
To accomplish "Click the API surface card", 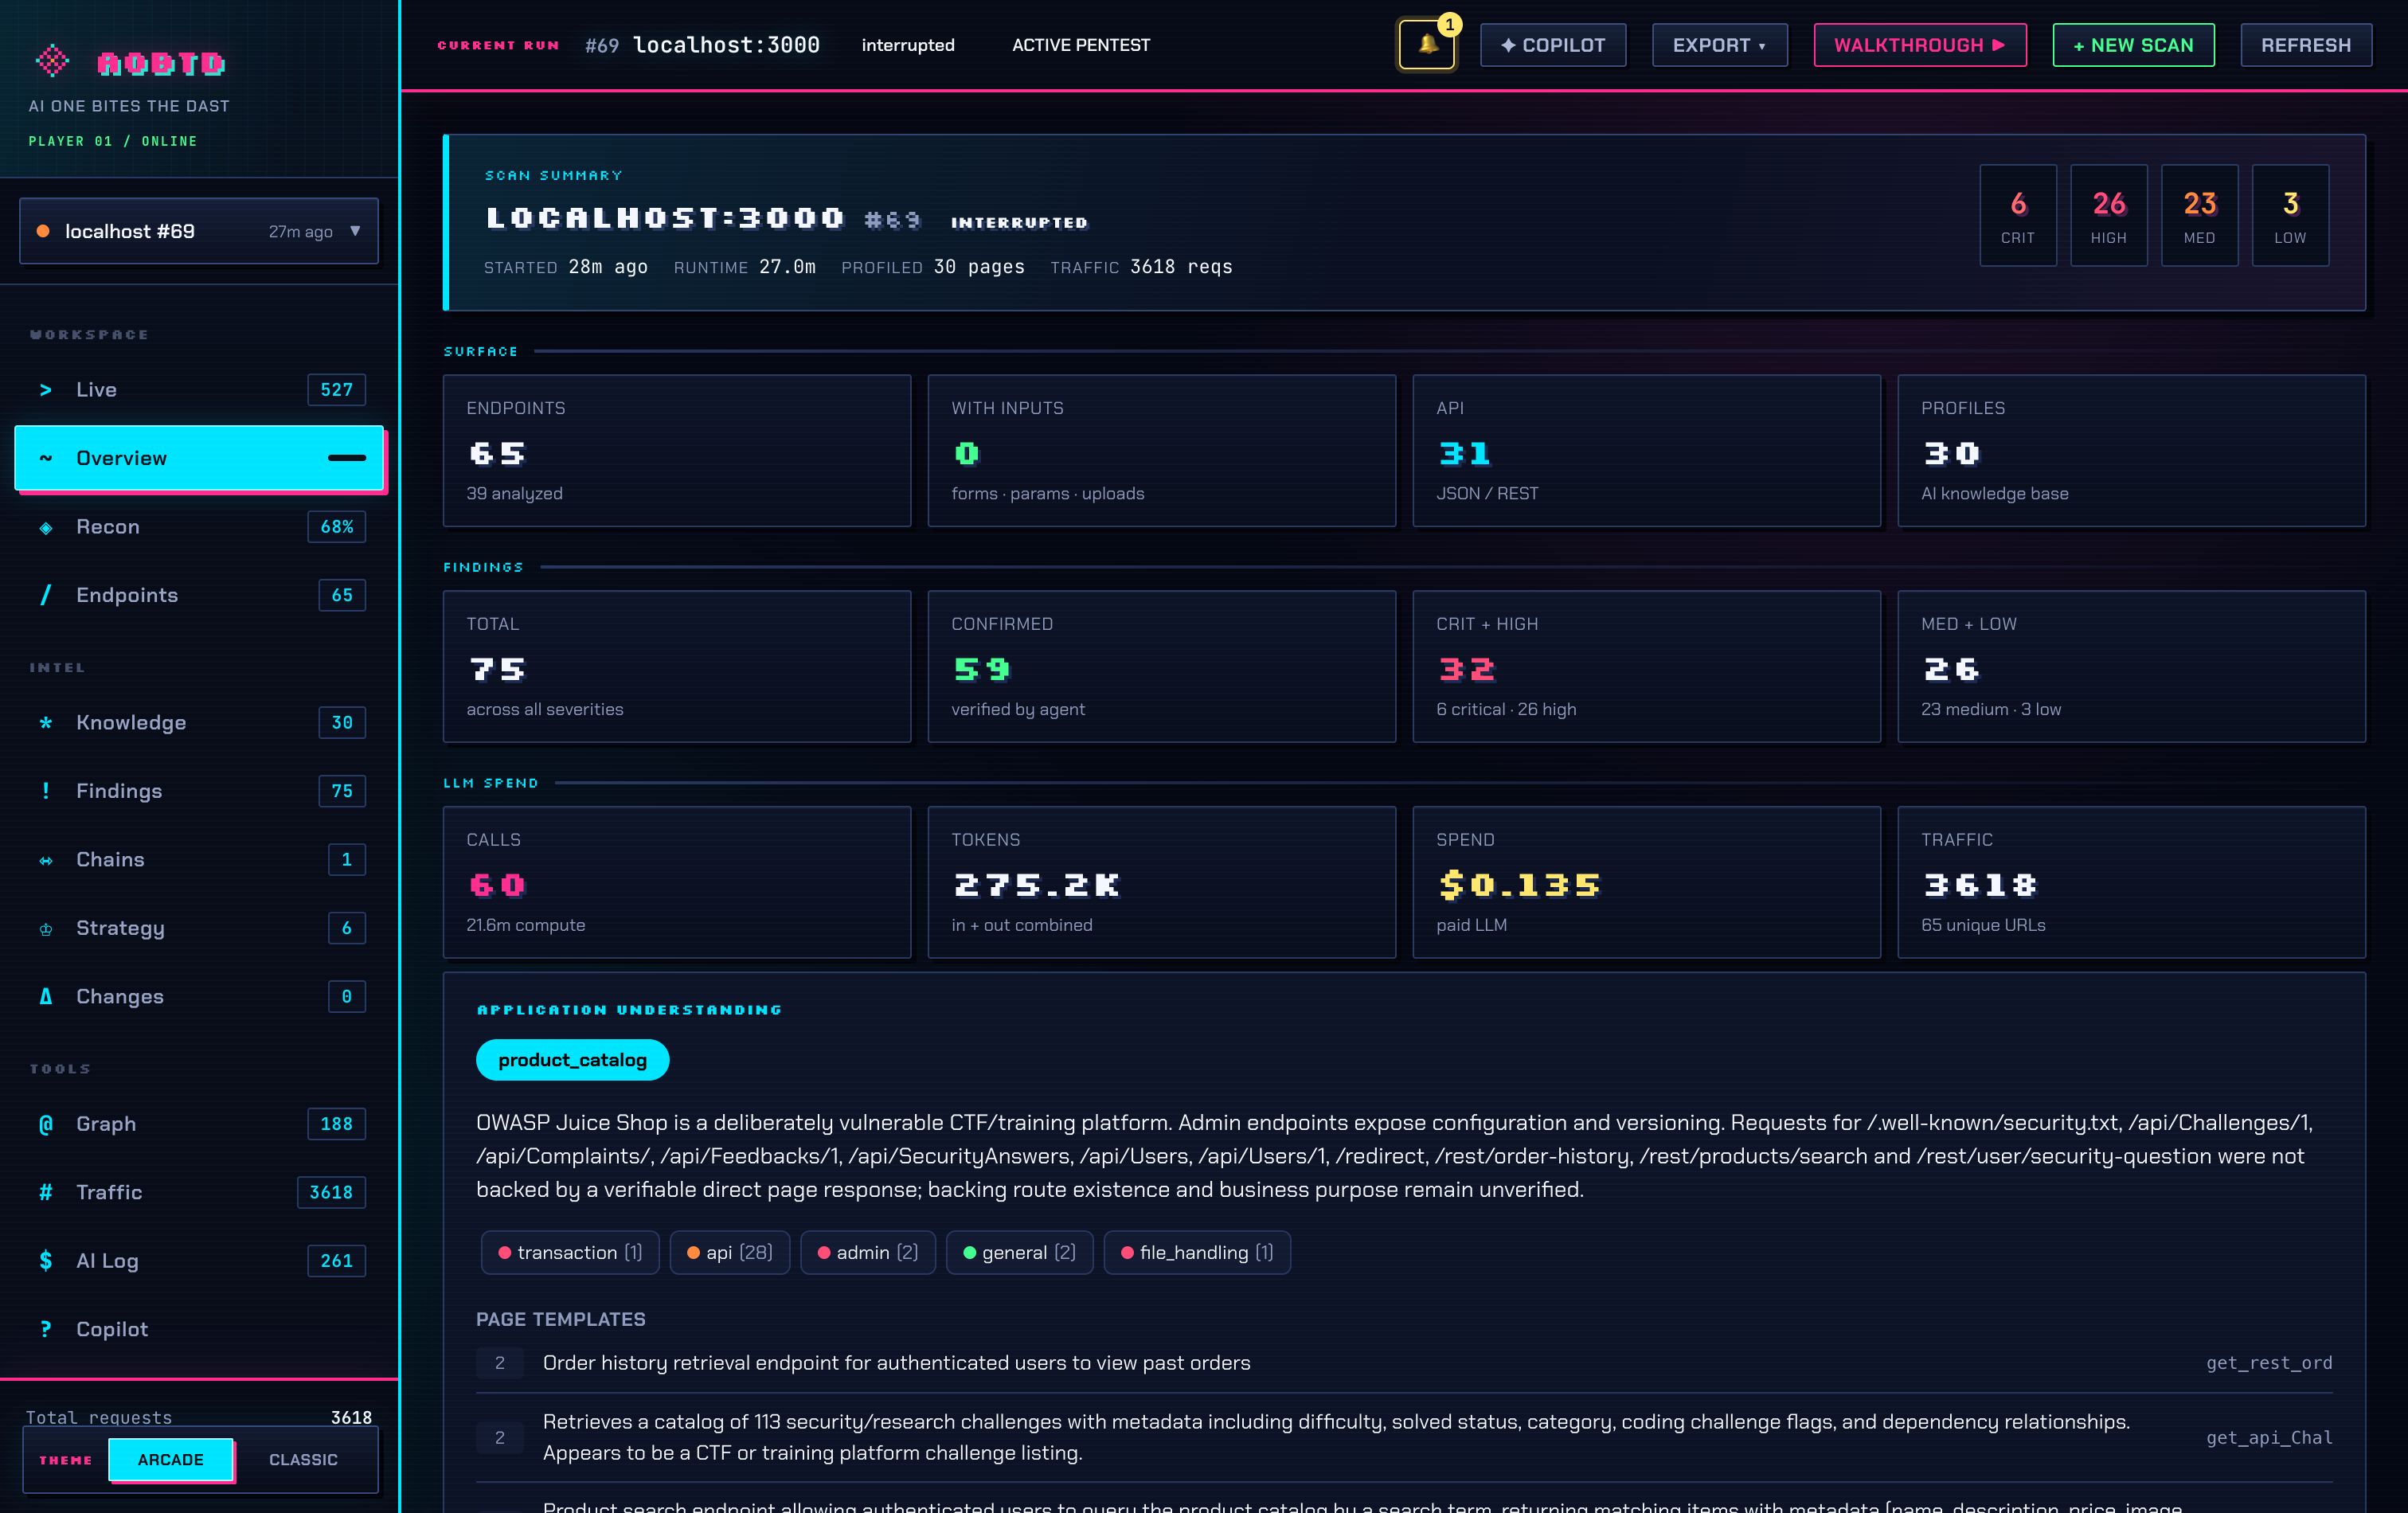I will (x=1646, y=451).
